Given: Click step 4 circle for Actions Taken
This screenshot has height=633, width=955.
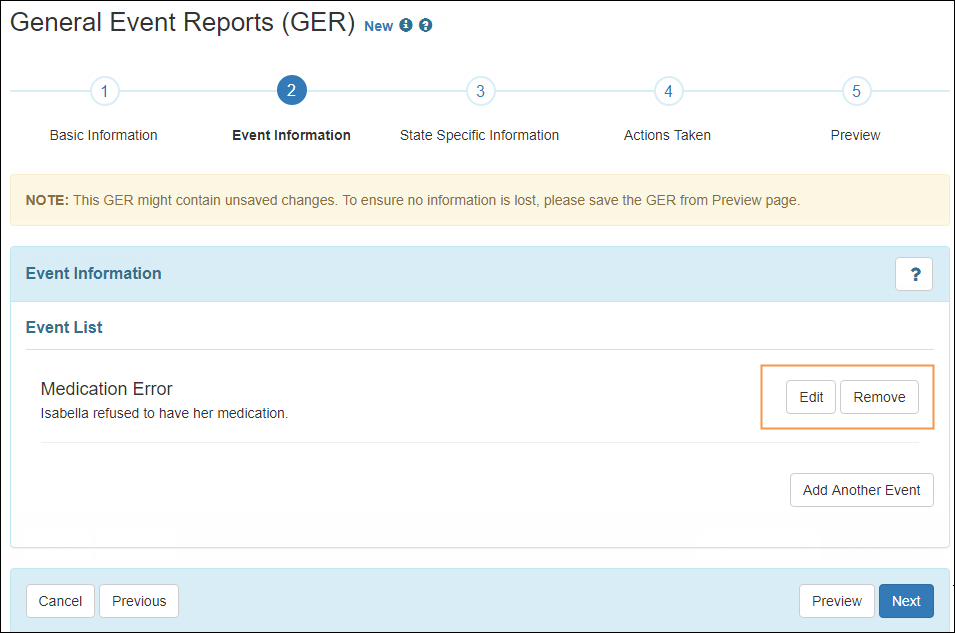Looking at the screenshot, I should (x=668, y=91).
